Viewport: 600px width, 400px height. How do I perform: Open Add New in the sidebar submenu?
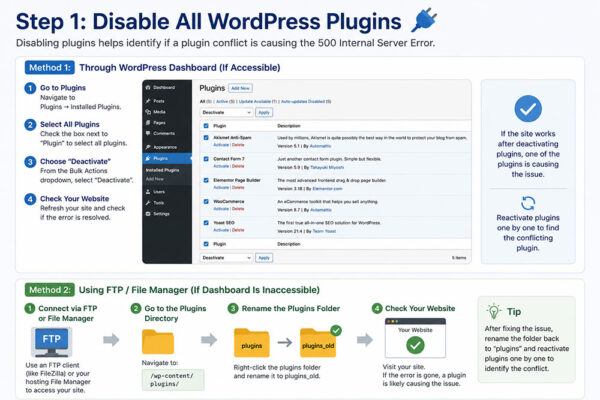155,179
